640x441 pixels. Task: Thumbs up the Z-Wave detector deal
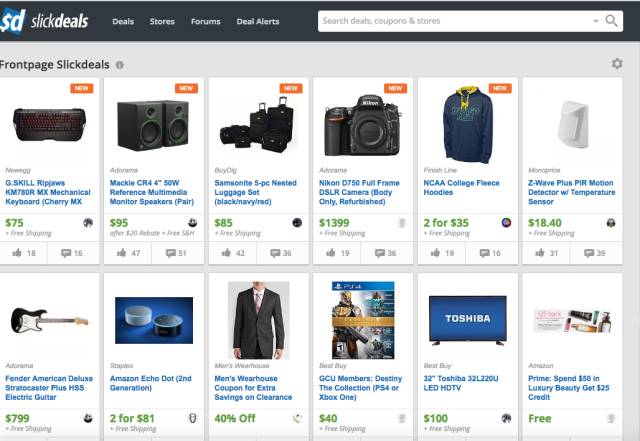tap(546, 253)
